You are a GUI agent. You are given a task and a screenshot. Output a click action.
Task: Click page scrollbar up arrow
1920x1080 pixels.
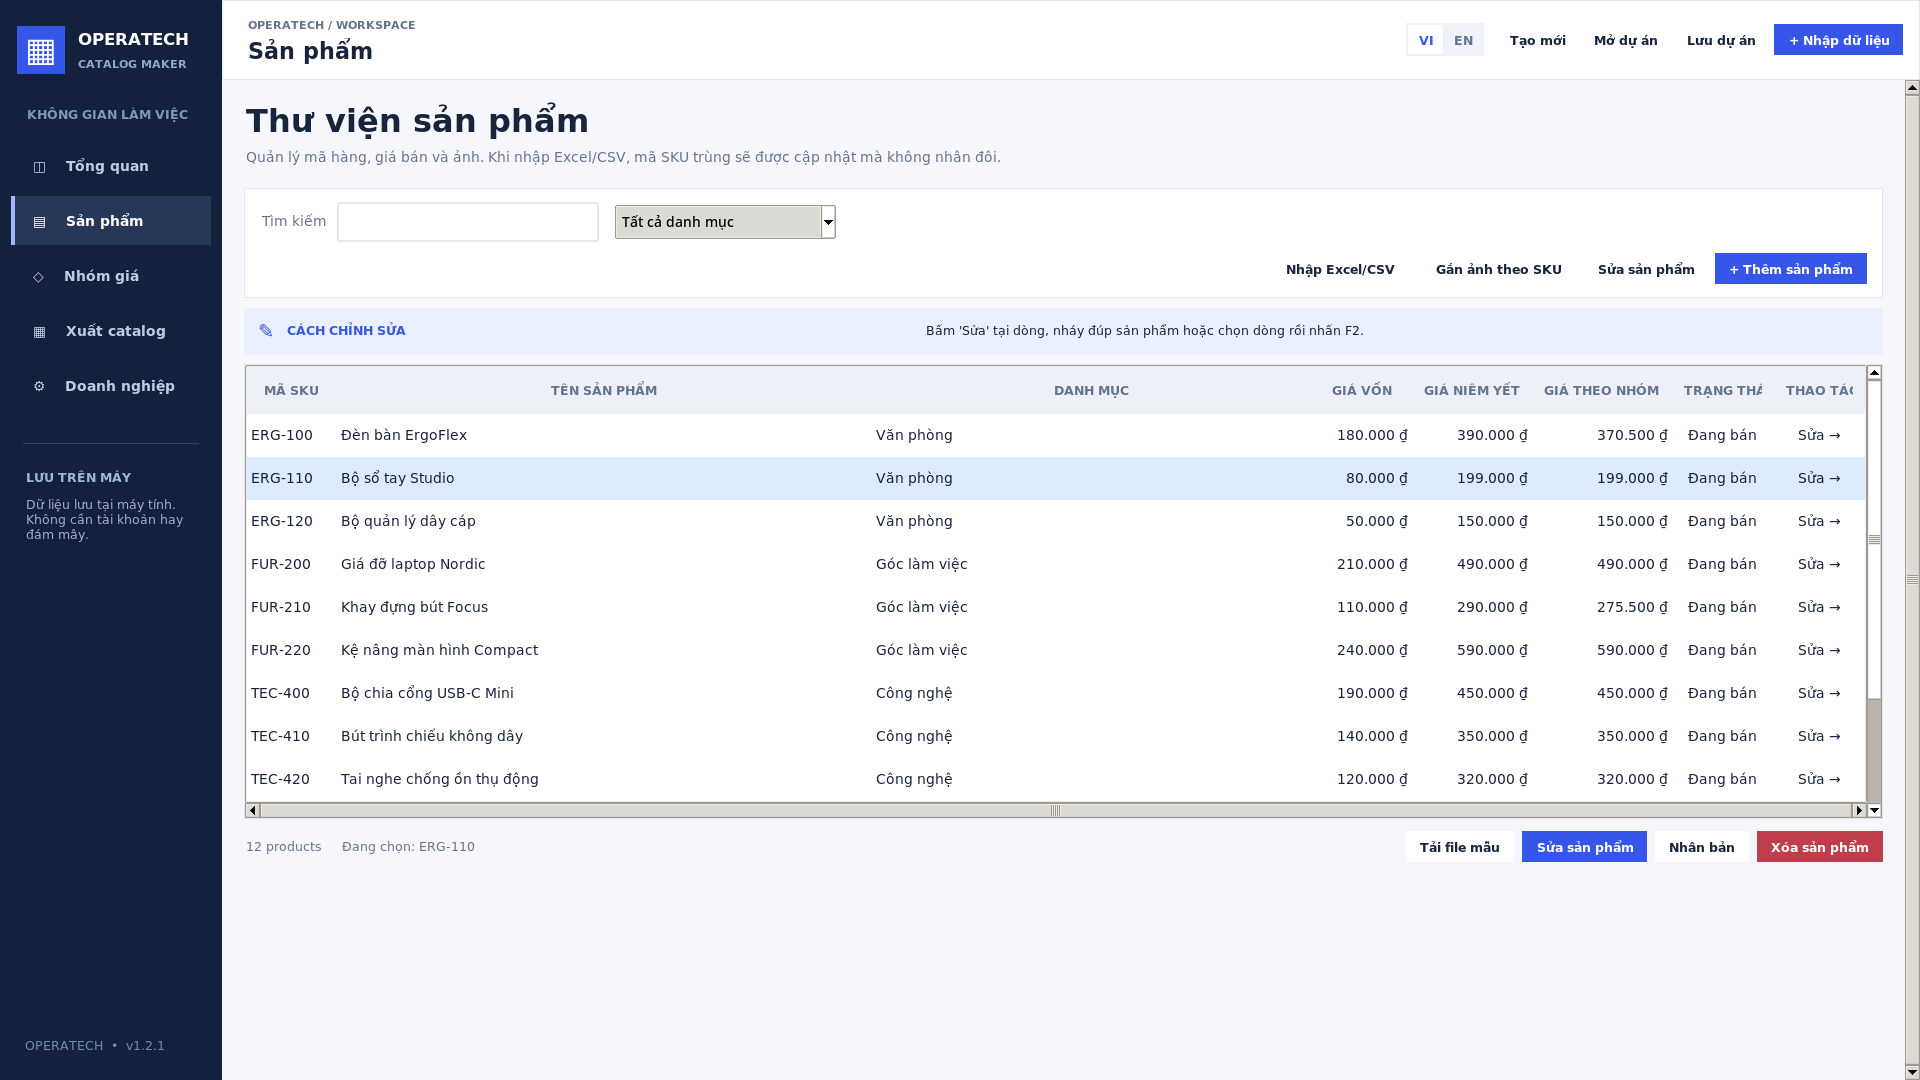coord(1912,88)
